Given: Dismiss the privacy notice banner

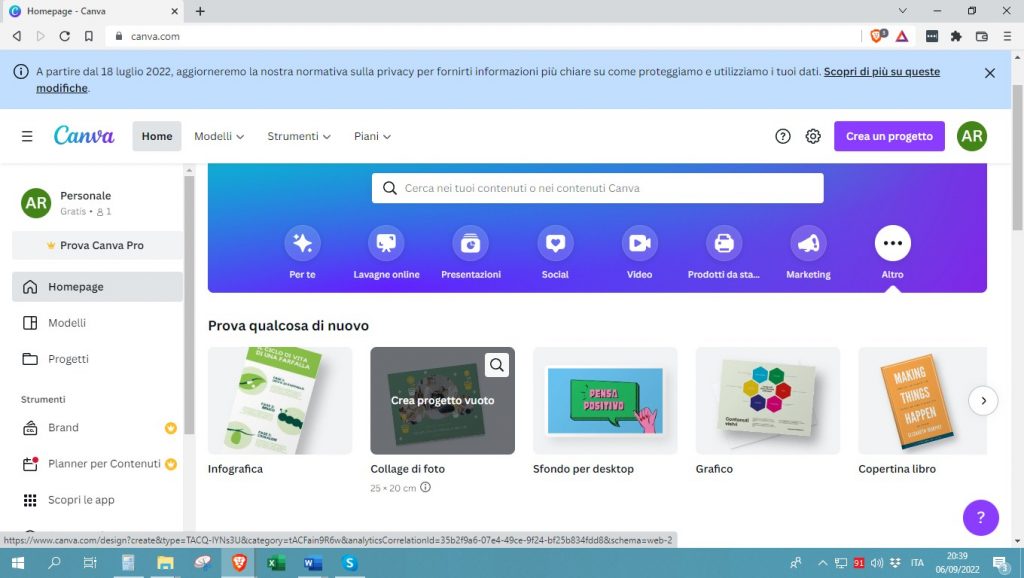Looking at the screenshot, I should [989, 73].
